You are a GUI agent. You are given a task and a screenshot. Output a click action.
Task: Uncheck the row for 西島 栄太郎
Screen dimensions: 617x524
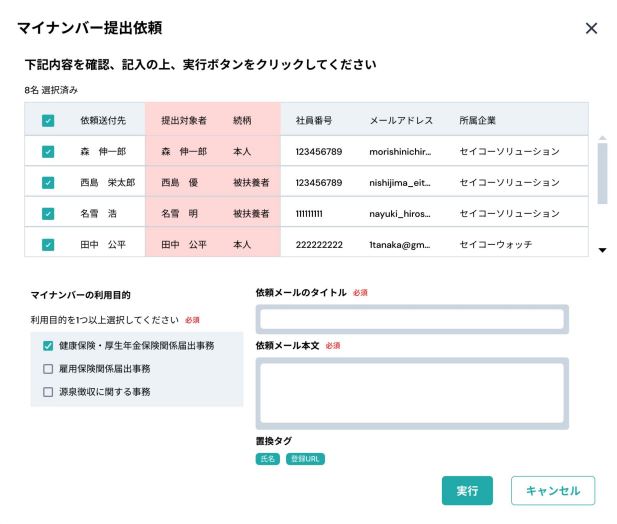(48, 183)
